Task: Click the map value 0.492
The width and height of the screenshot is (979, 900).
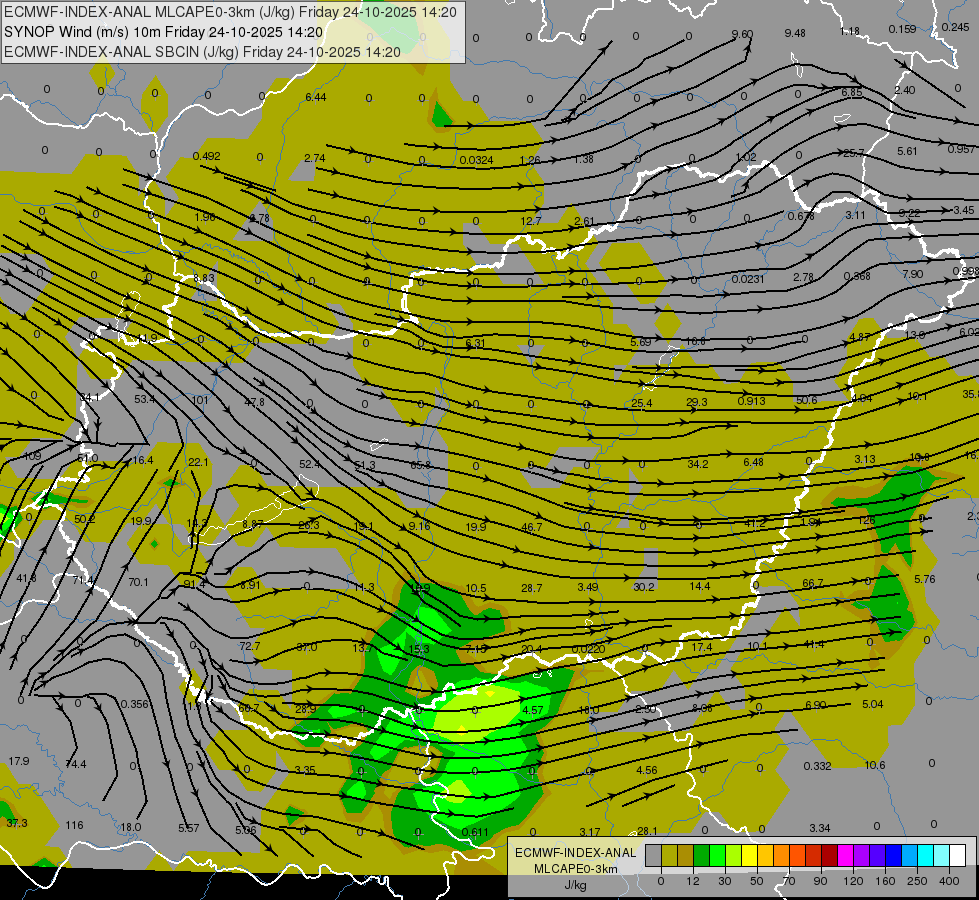Action: point(206,156)
